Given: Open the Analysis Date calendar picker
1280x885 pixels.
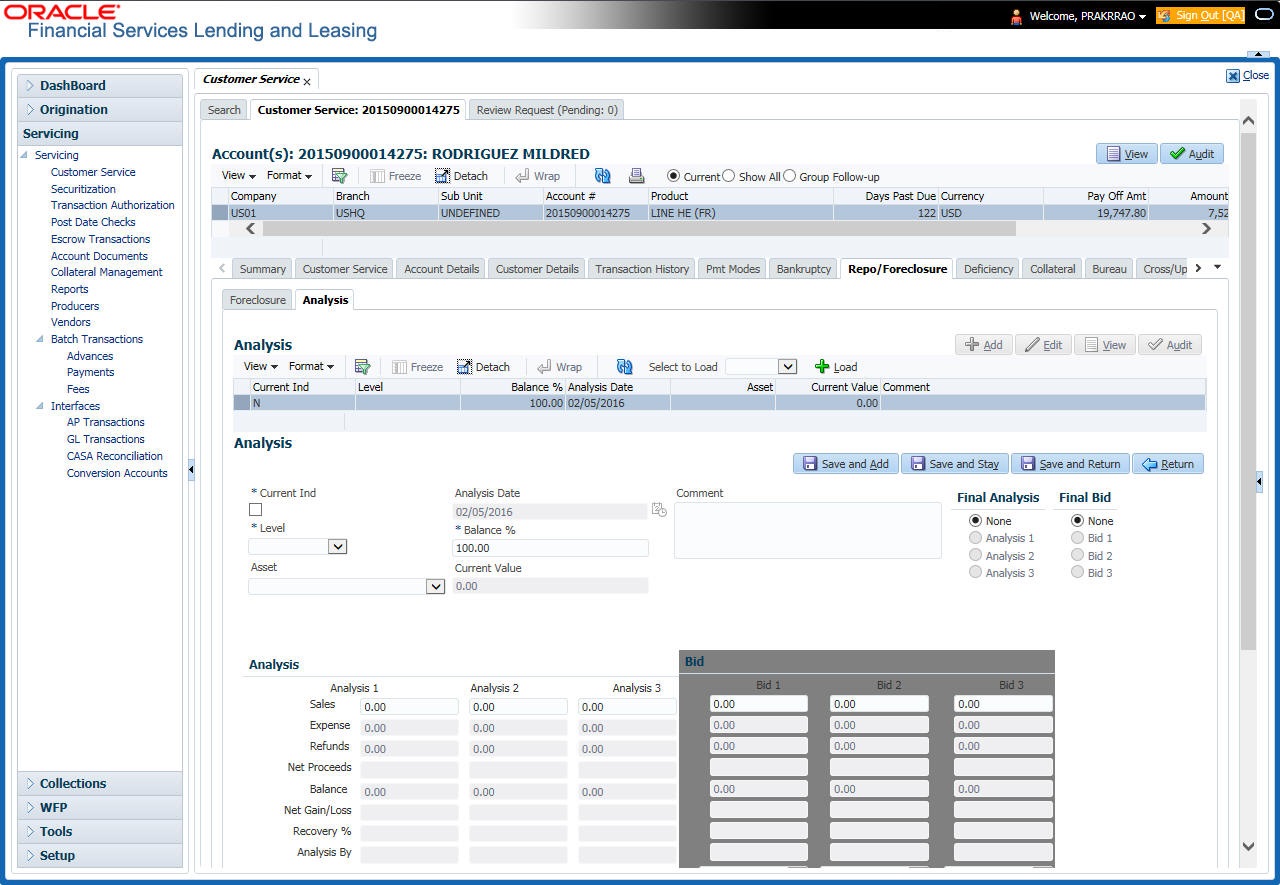Looking at the screenshot, I should coord(659,510).
